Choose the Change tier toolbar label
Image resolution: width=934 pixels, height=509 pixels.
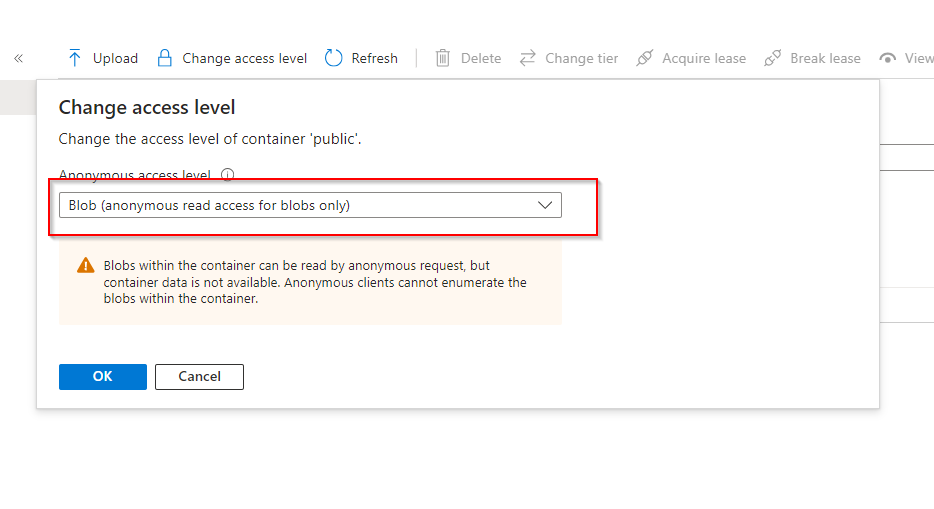[582, 58]
